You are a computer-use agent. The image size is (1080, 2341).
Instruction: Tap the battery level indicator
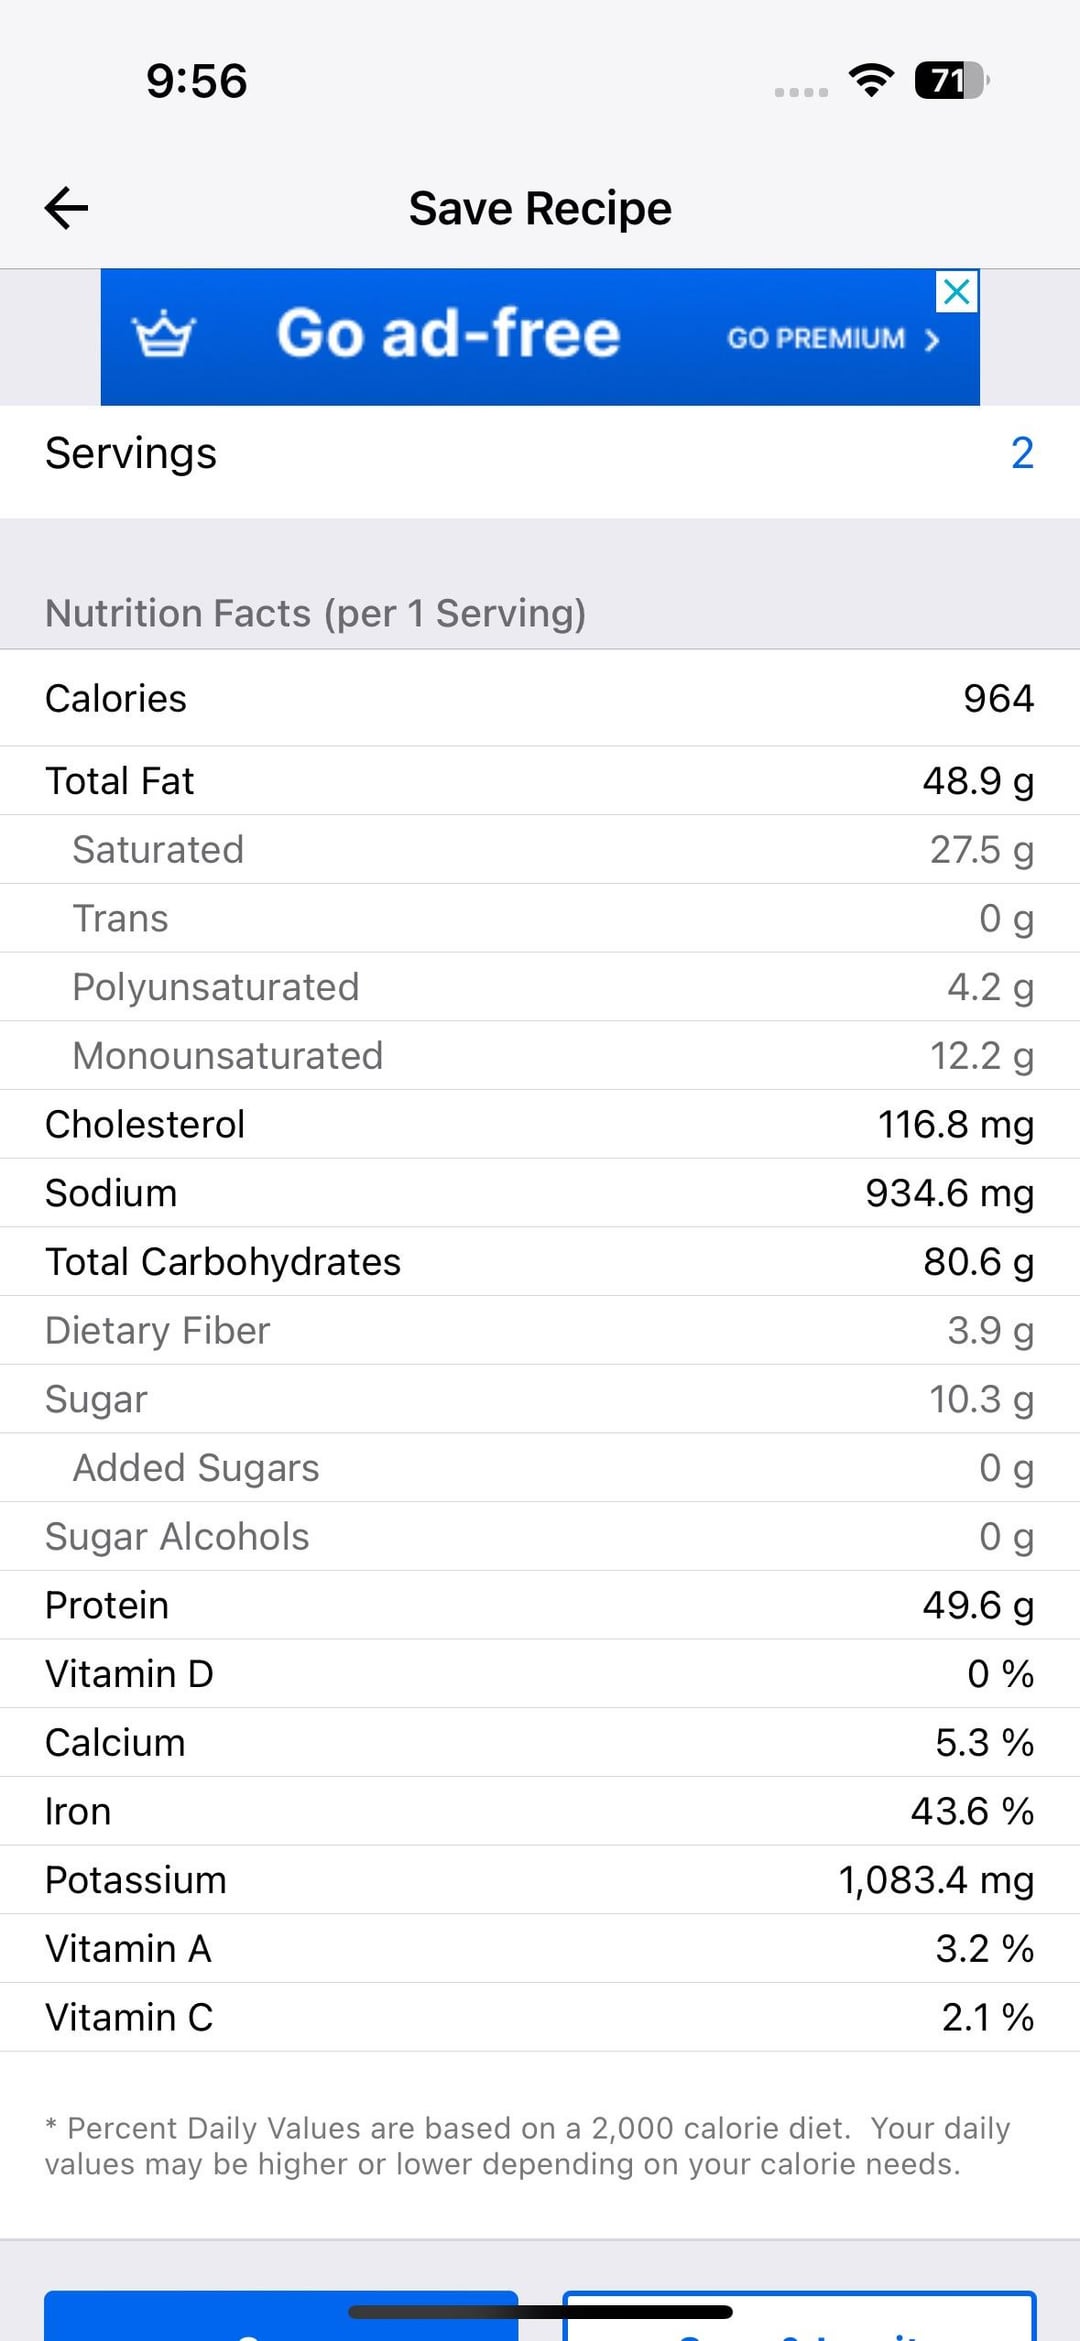click(950, 81)
